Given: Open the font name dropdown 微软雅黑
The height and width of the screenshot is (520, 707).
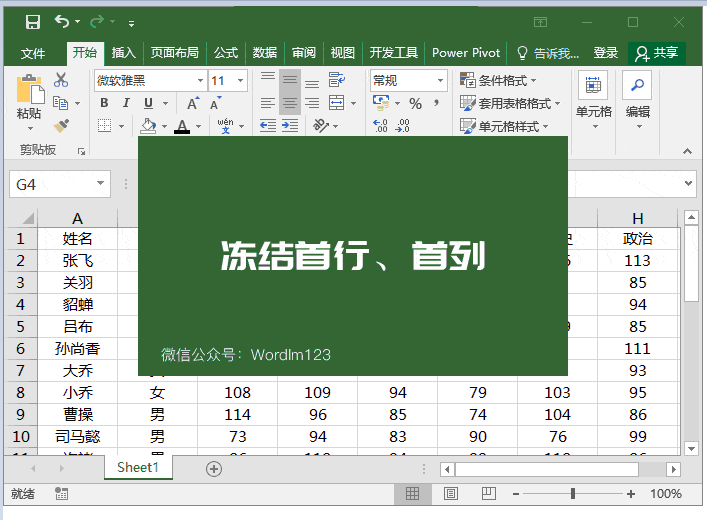Looking at the screenshot, I should [200, 81].
